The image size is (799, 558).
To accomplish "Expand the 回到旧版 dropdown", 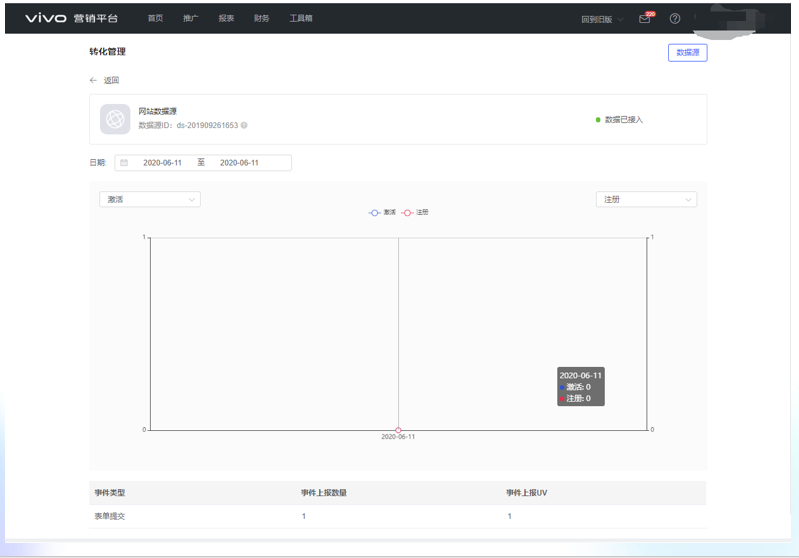I will [x=602, y=19].
